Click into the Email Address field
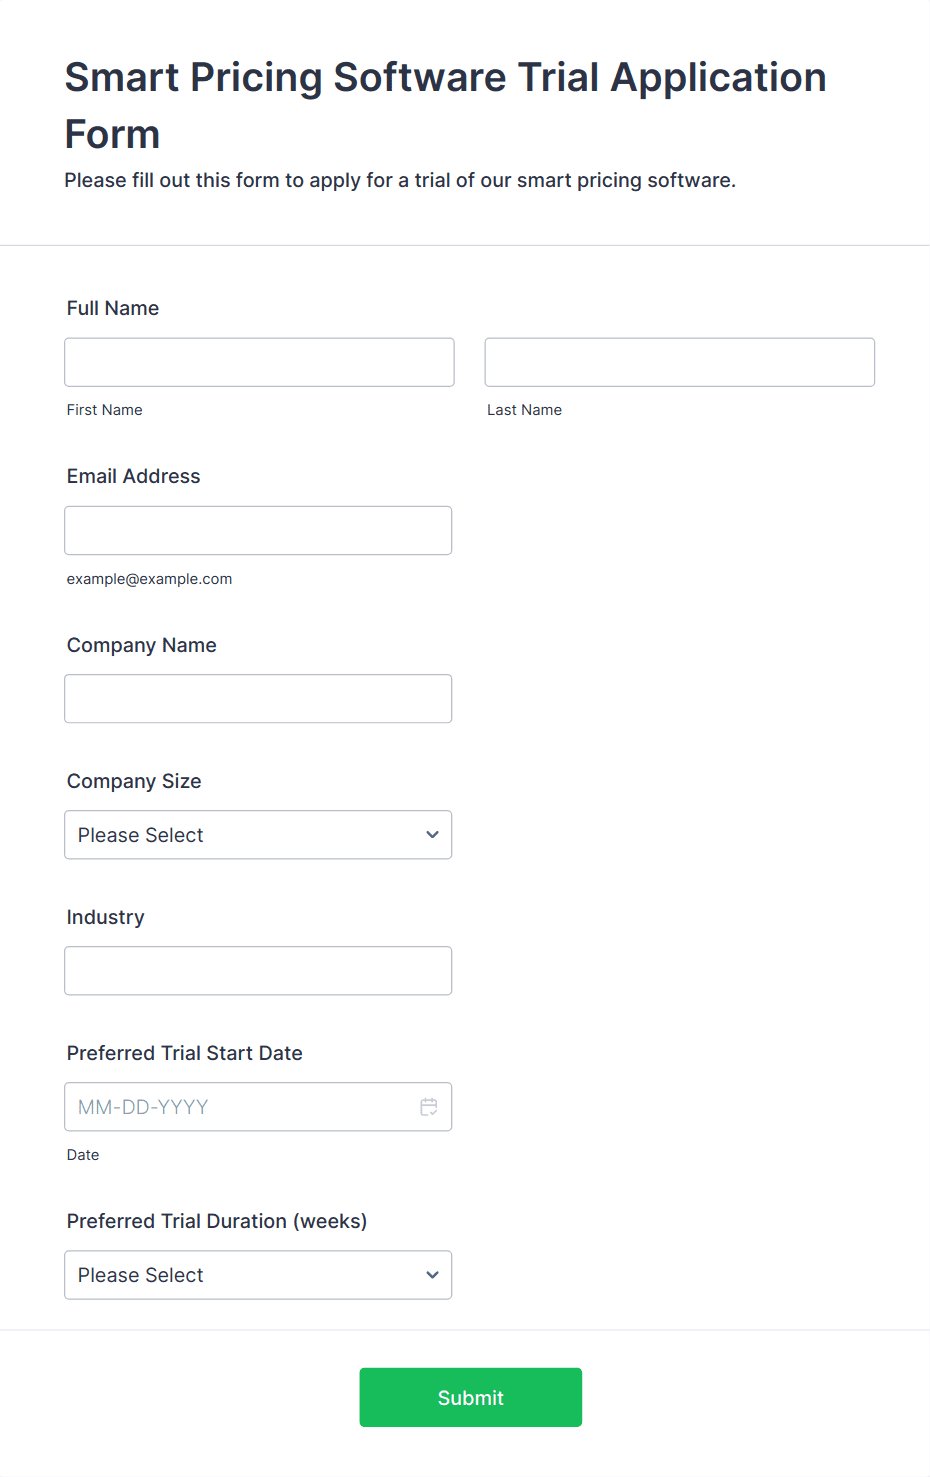 coord(258,530)
